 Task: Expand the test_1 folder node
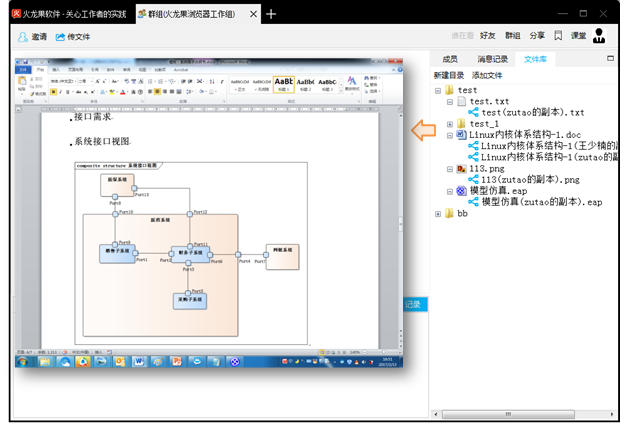click(450, 124)
